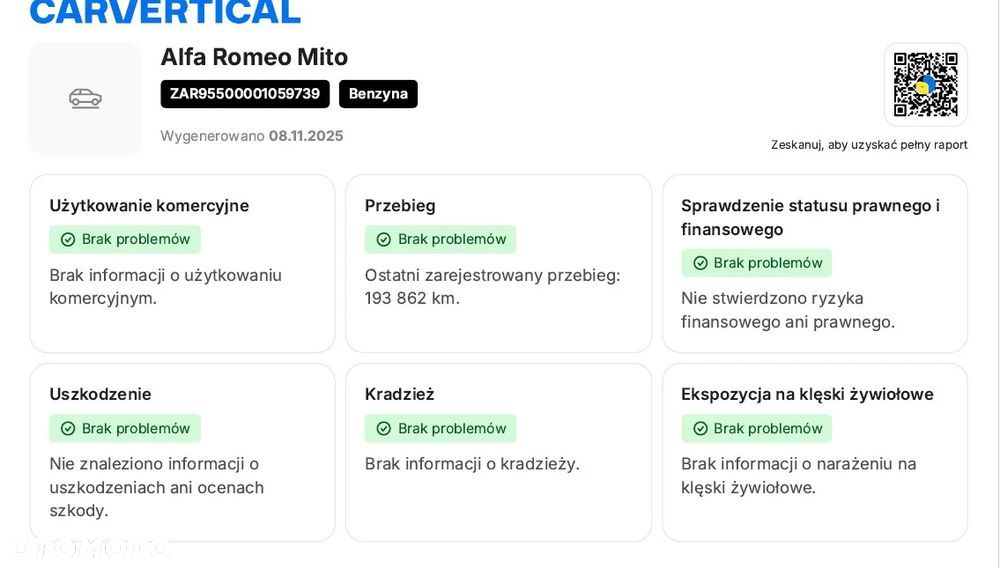Image resolution: width=1000 pixels, height=568 pixels.
Task: Click the Brak problemów badge under Kradzież
Action: [x=441, y=429]
